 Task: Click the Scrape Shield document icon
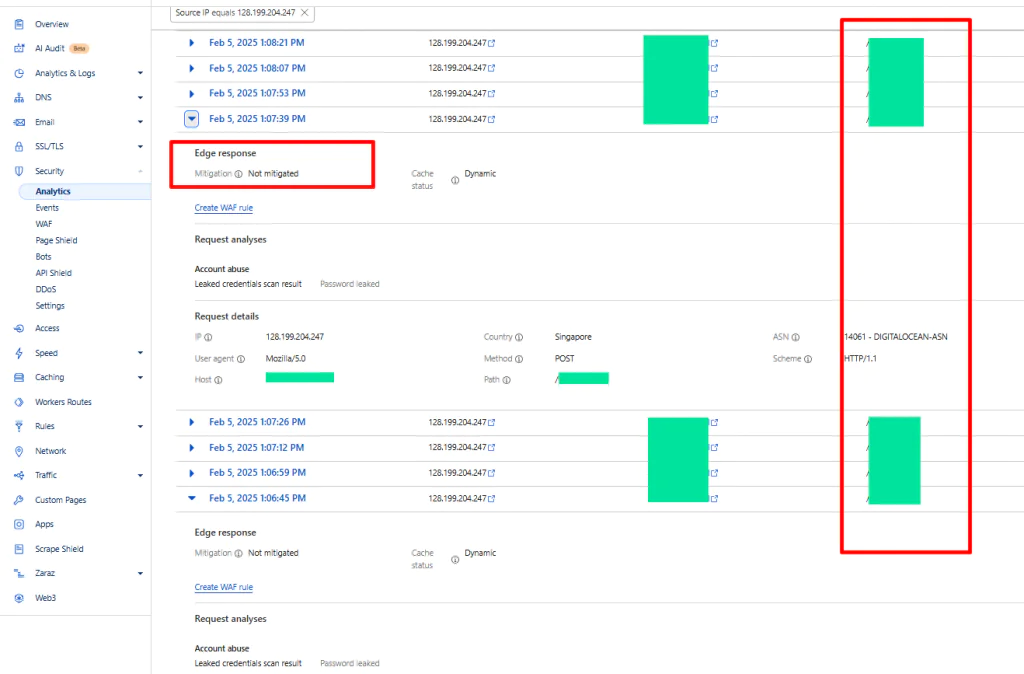(x=19, y=549)
